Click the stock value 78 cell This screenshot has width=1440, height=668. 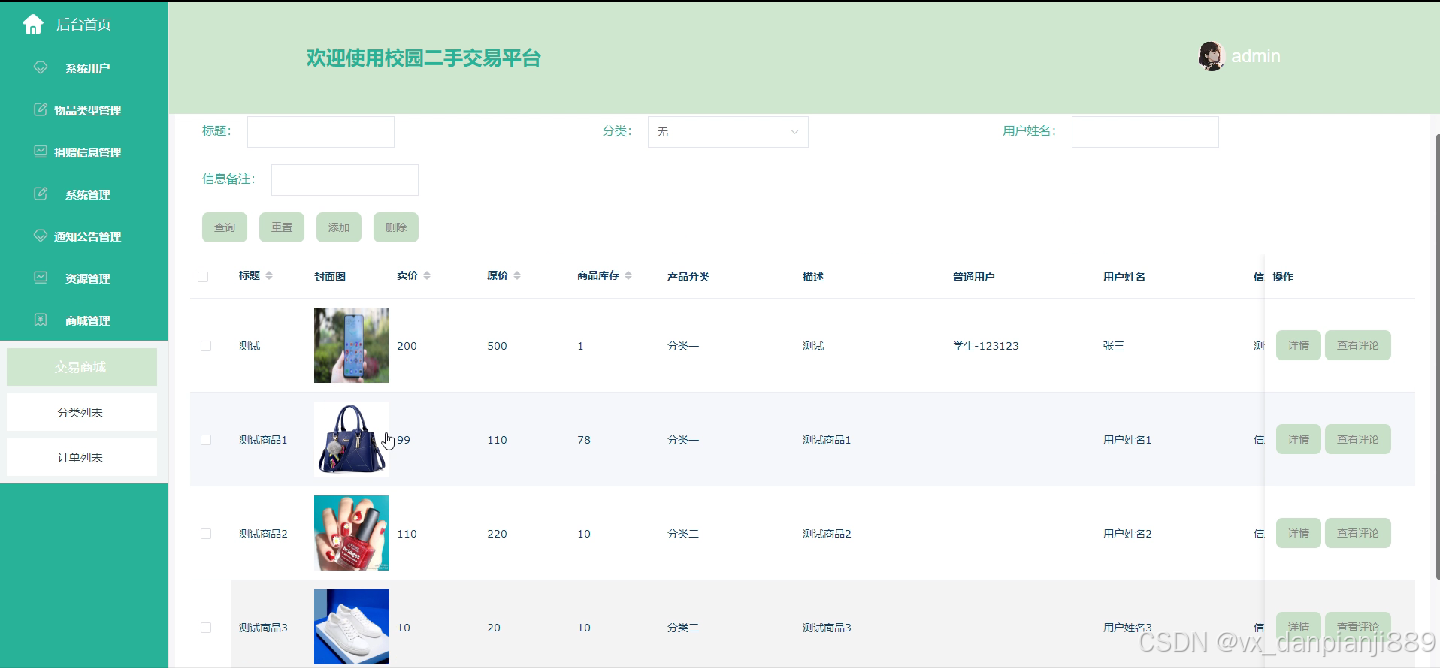point(584,440)
